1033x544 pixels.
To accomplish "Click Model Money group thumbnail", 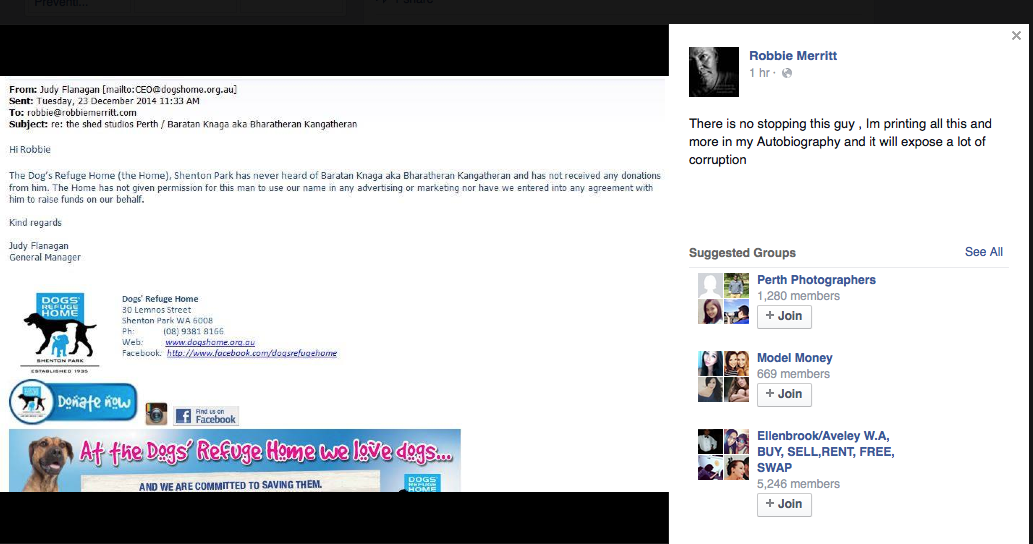I will (x=723, y=376).
